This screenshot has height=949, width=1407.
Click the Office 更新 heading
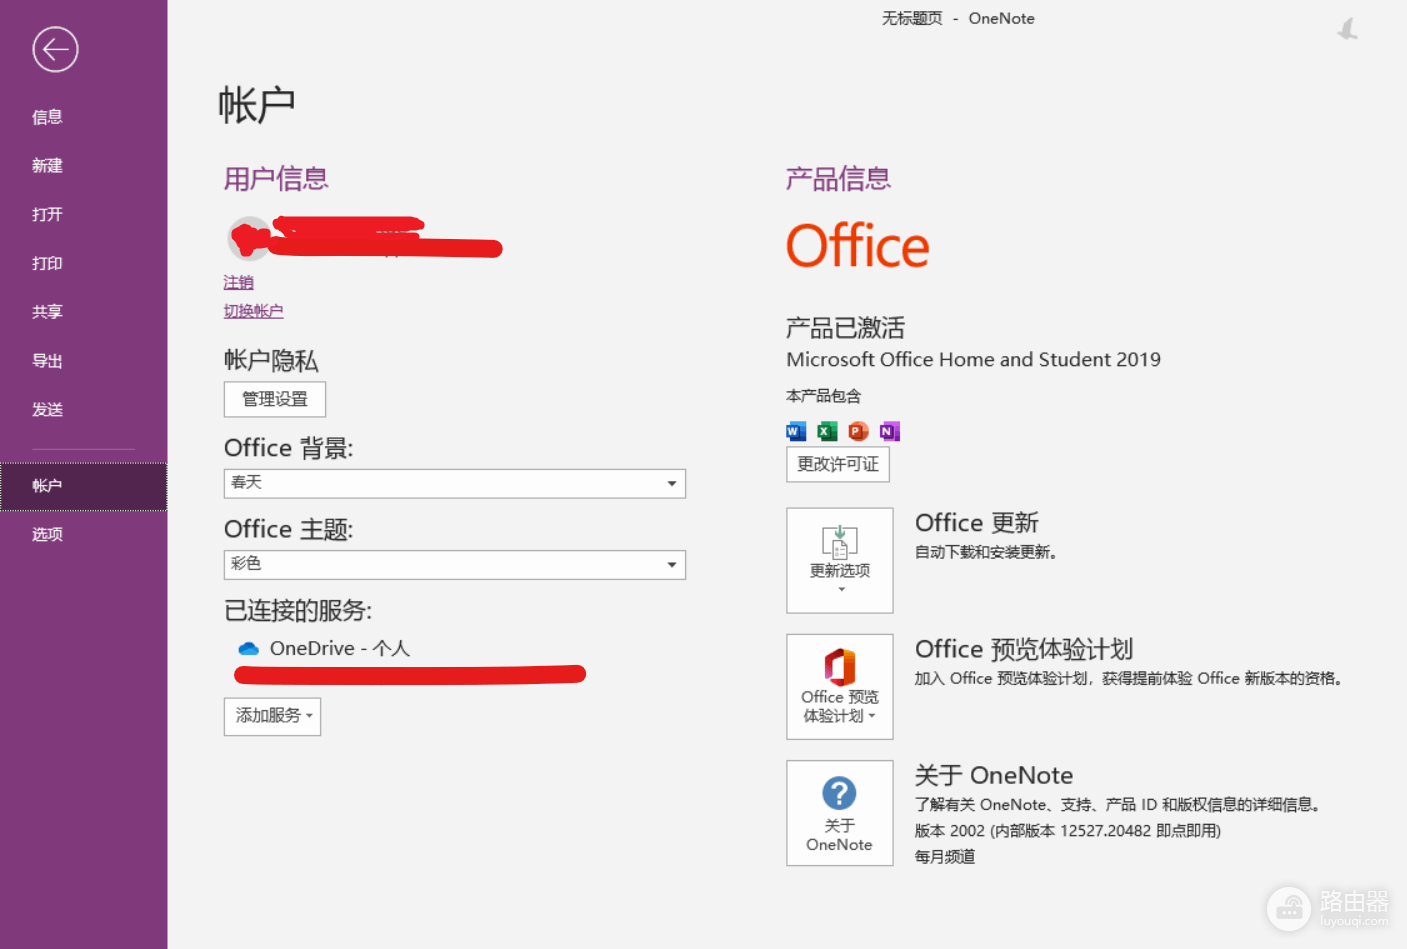[x=977, y=523]
